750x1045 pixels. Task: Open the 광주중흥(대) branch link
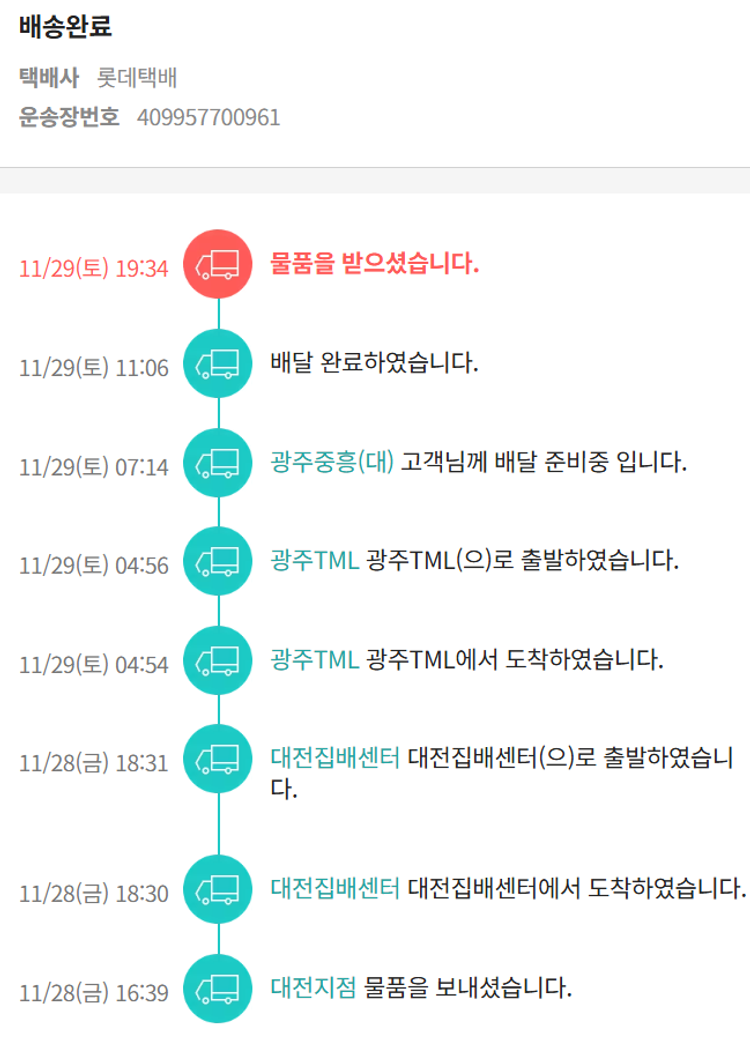point(332,462)
